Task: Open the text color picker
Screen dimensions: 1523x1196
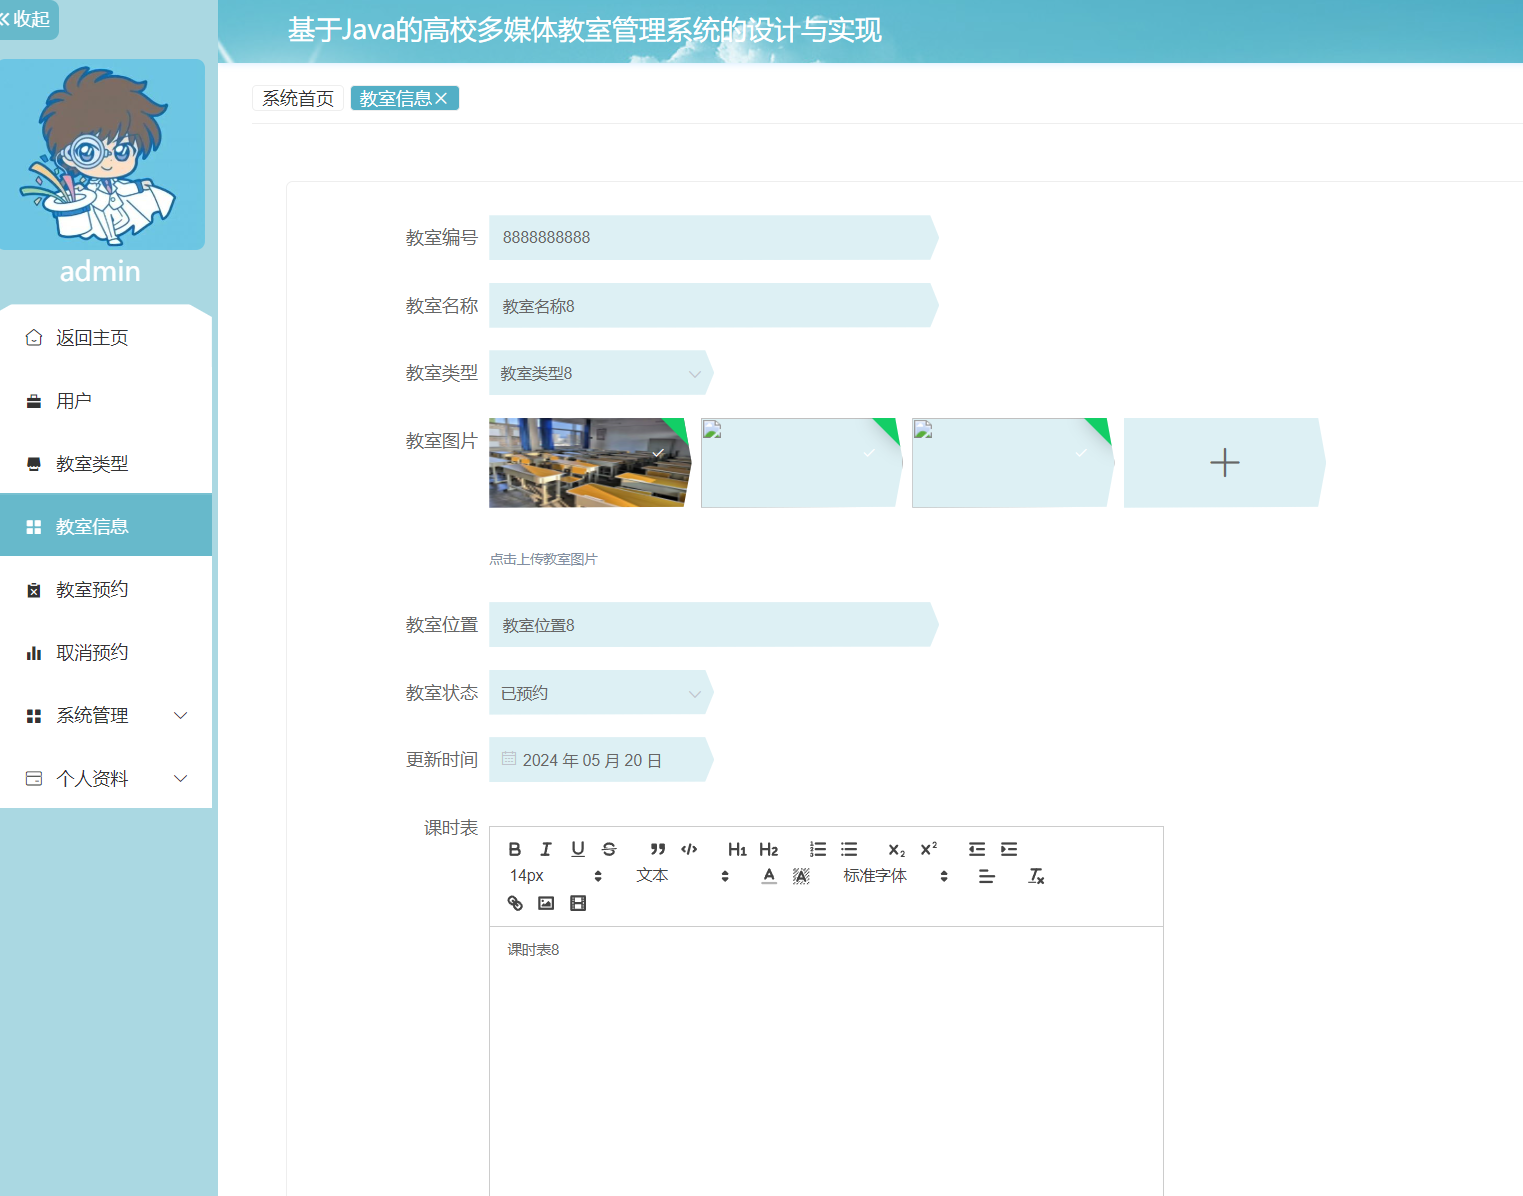Action: pos(769,876)
